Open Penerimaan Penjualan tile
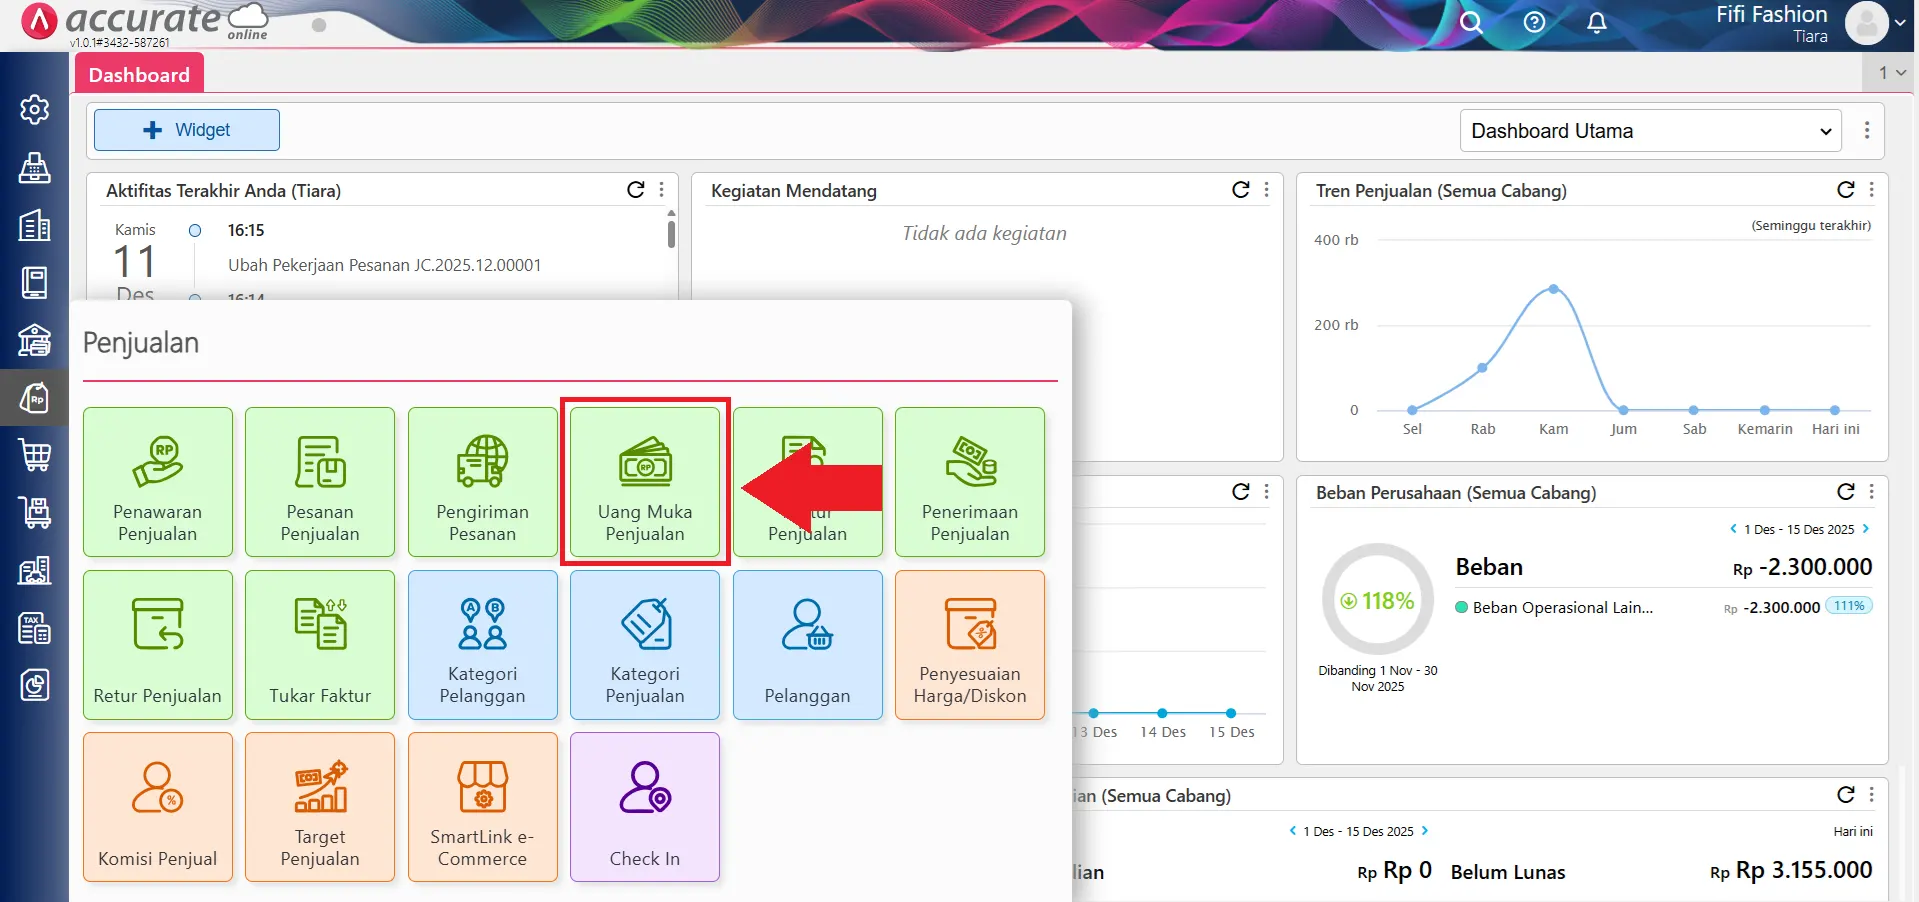The image size is (1919, 902). [x=969, y=482]
